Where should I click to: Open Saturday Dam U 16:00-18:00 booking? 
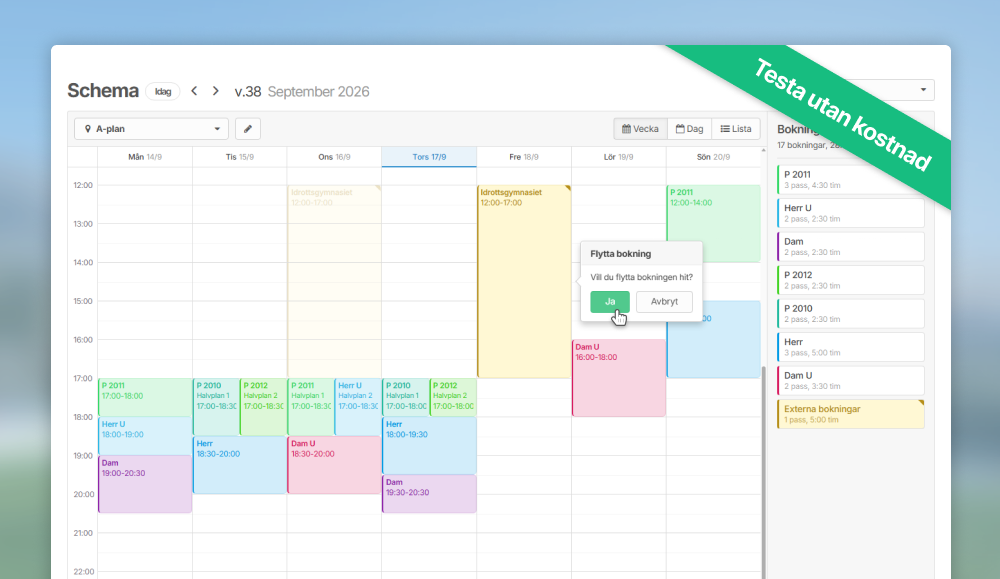coord(619,377)
